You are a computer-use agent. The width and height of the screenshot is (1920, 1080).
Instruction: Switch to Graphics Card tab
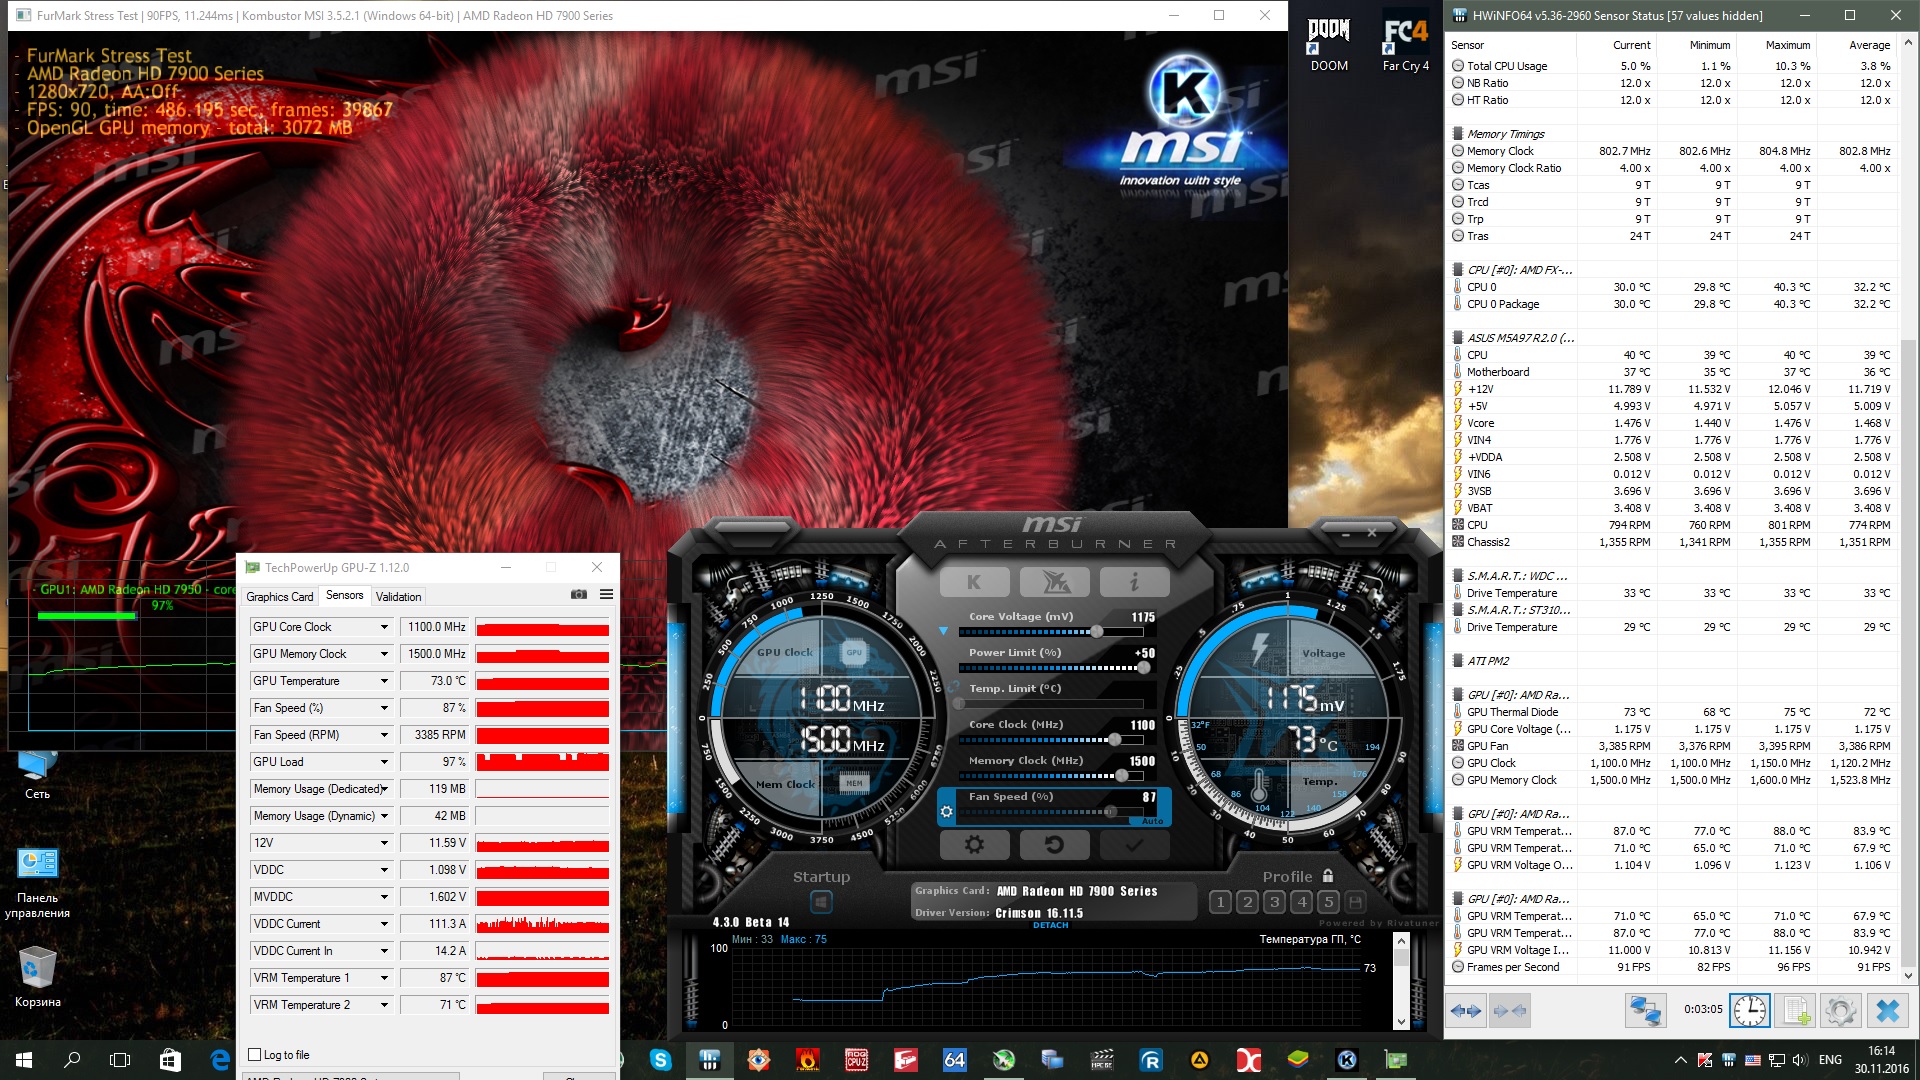coord(280,596)
